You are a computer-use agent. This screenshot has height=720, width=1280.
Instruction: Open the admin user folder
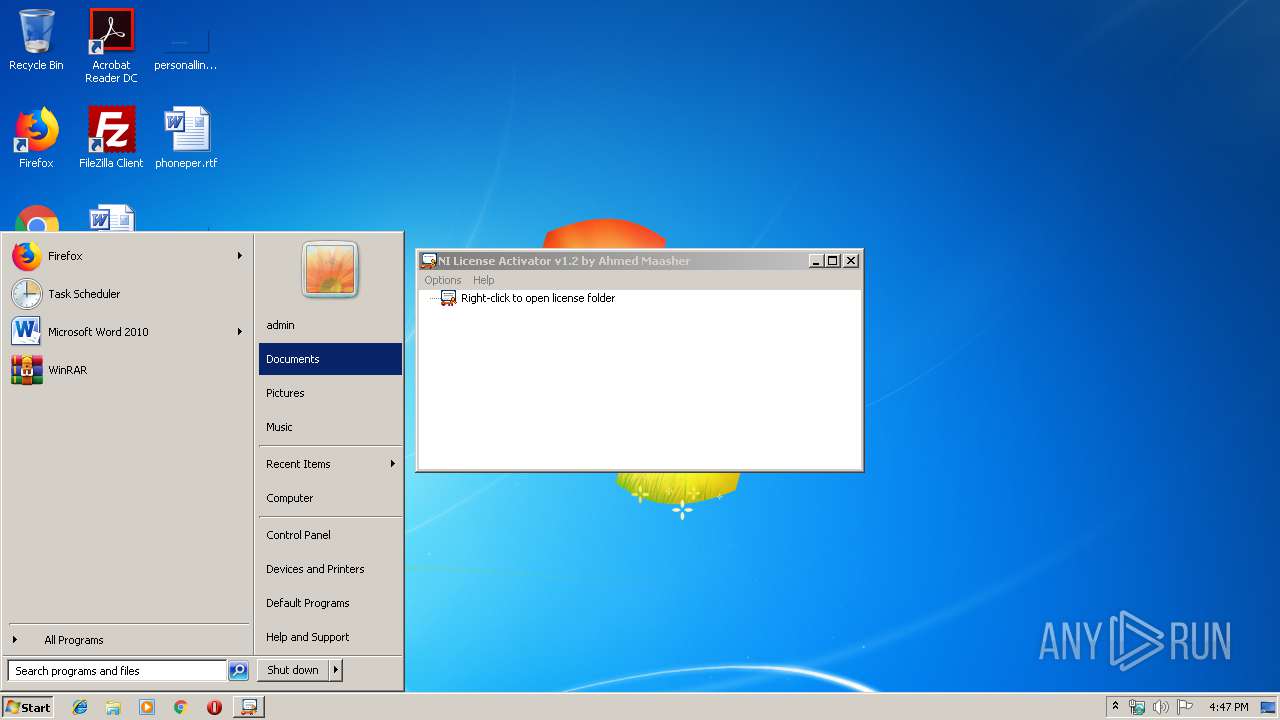pos(330,325)
